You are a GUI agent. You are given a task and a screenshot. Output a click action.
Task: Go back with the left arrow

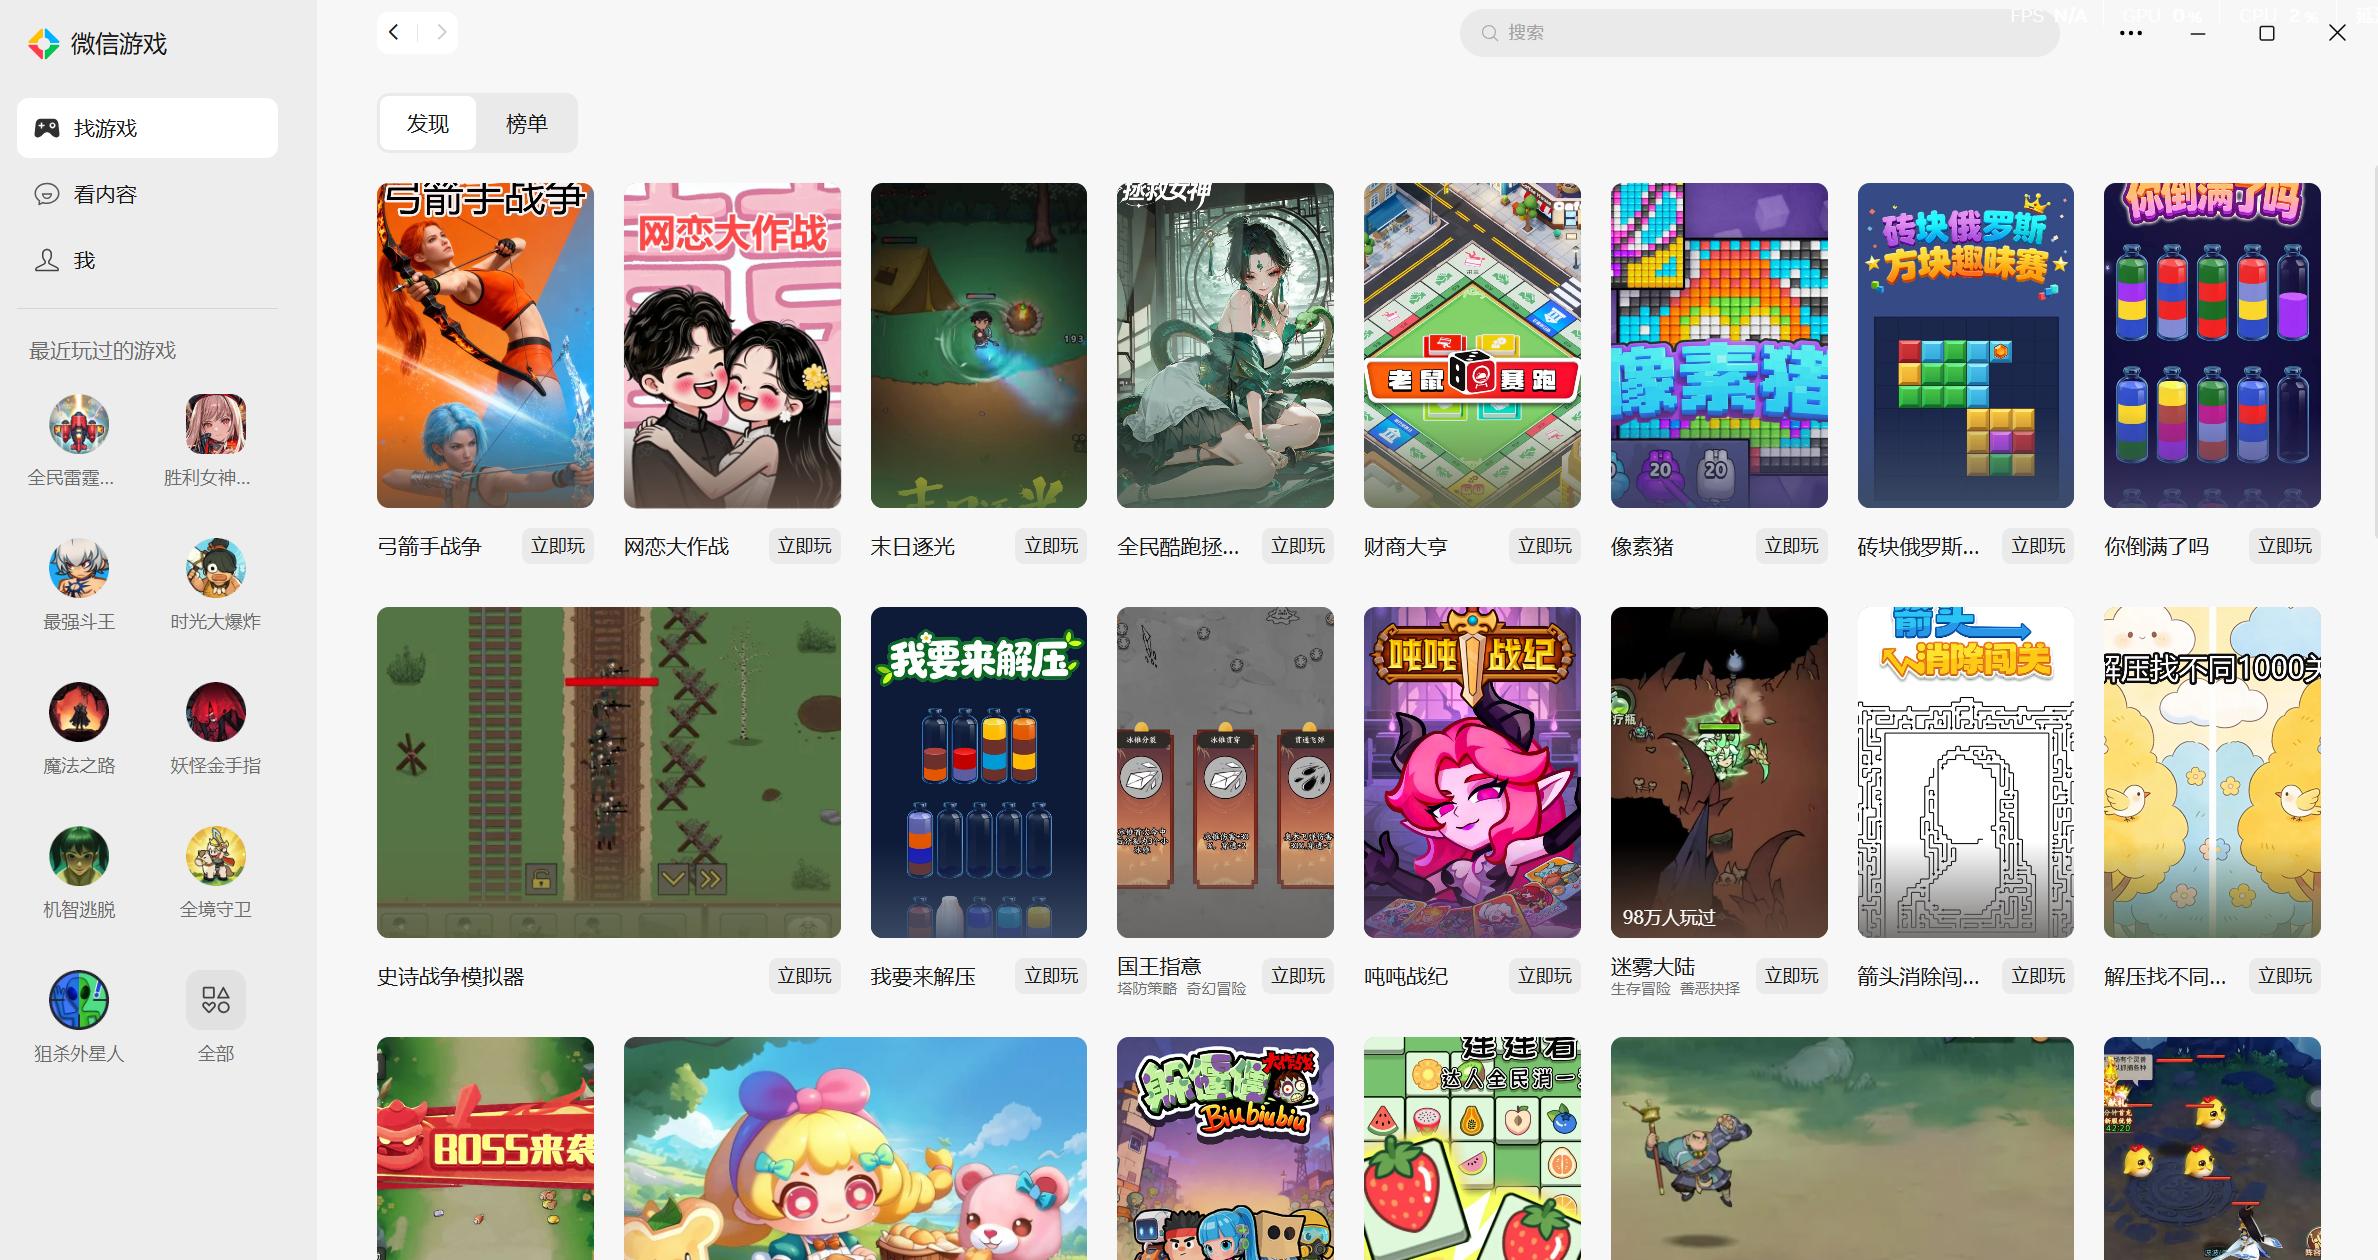tap(395, 33)
